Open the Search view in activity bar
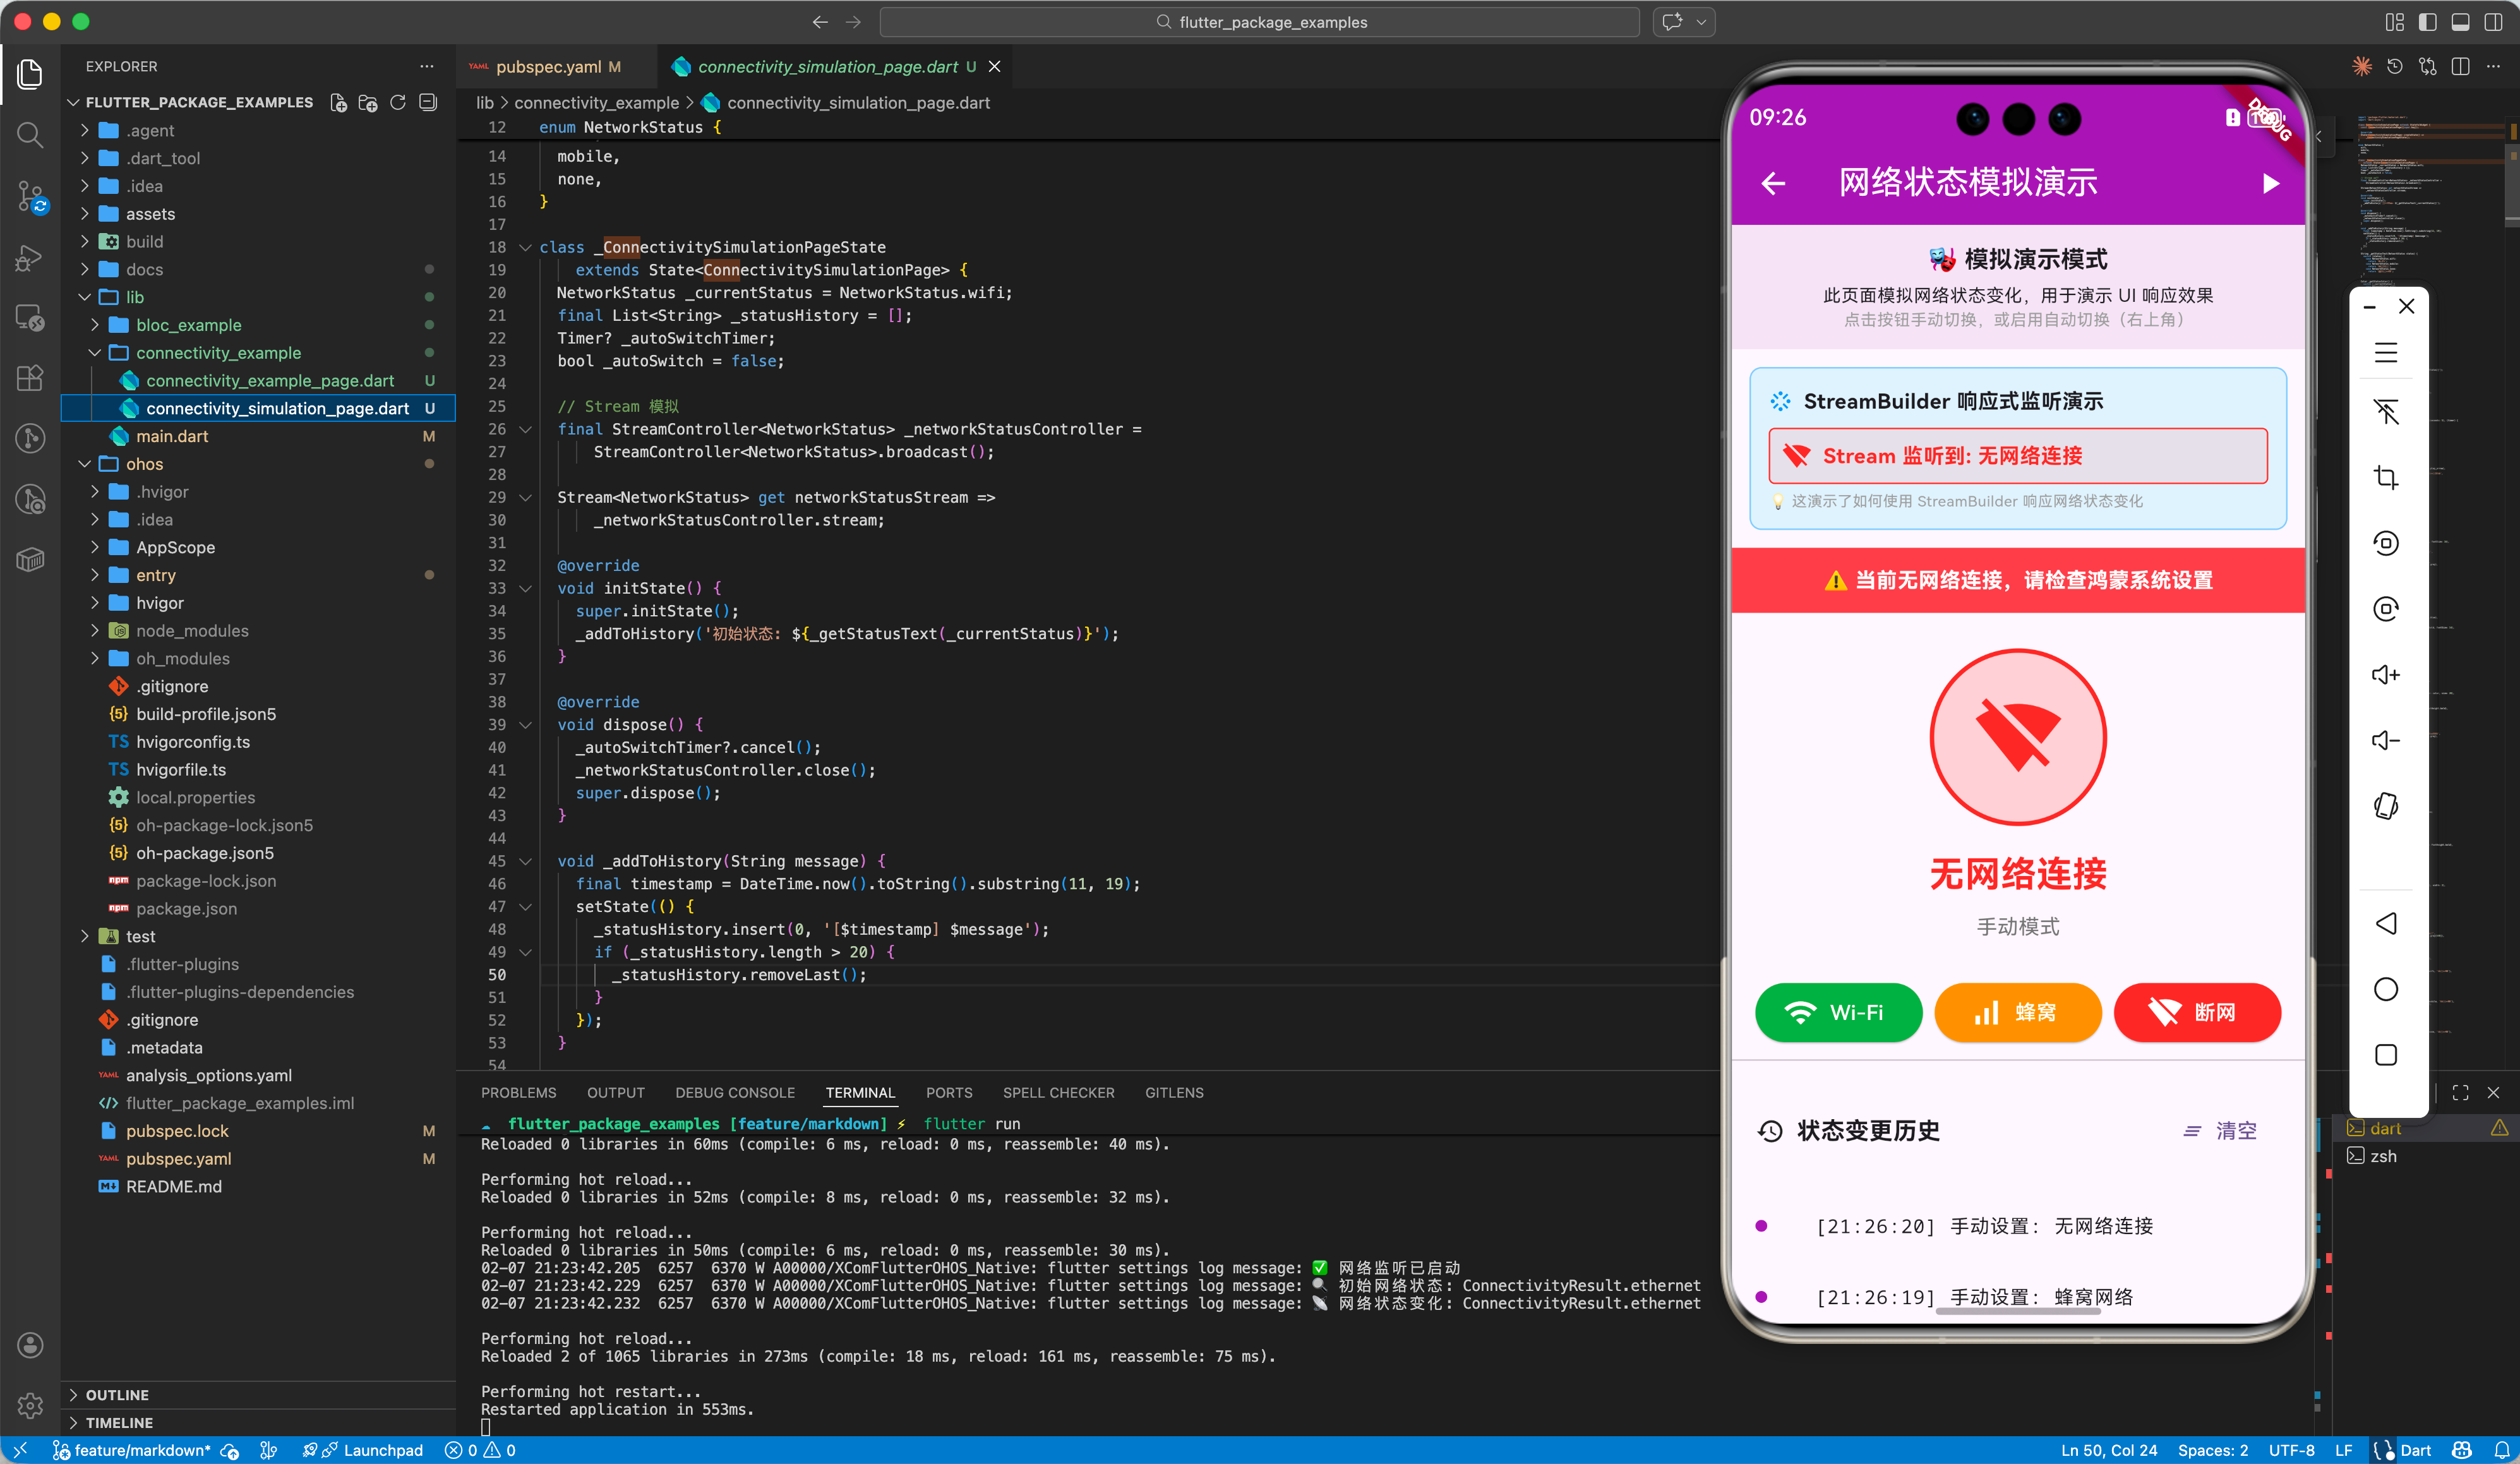Image resolution: width=2520 pixels, height=1464 pixels. (30, 134)
